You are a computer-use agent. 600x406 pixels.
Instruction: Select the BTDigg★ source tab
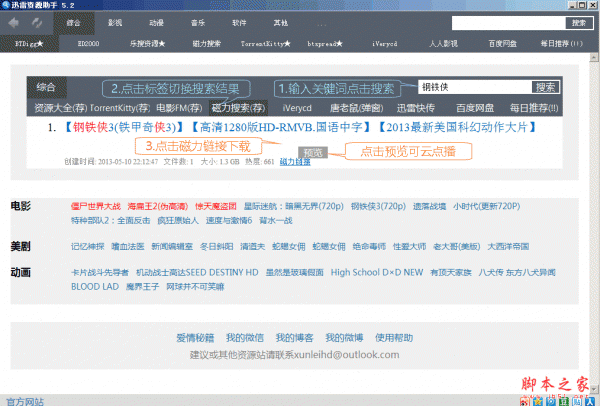click(x=29, y=44)
